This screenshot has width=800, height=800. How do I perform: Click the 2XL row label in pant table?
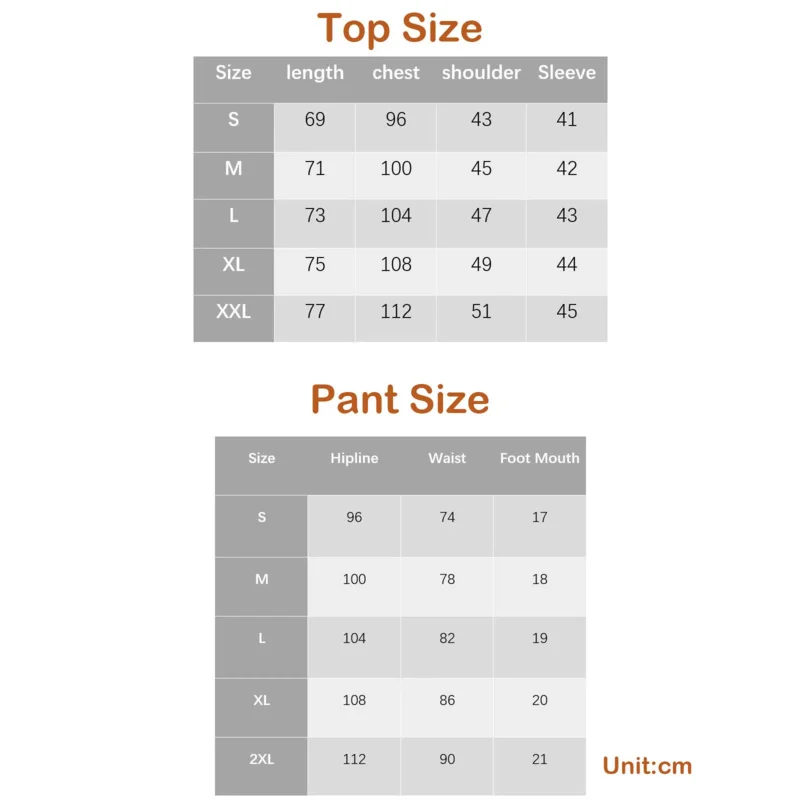click(x=261, y=760)
